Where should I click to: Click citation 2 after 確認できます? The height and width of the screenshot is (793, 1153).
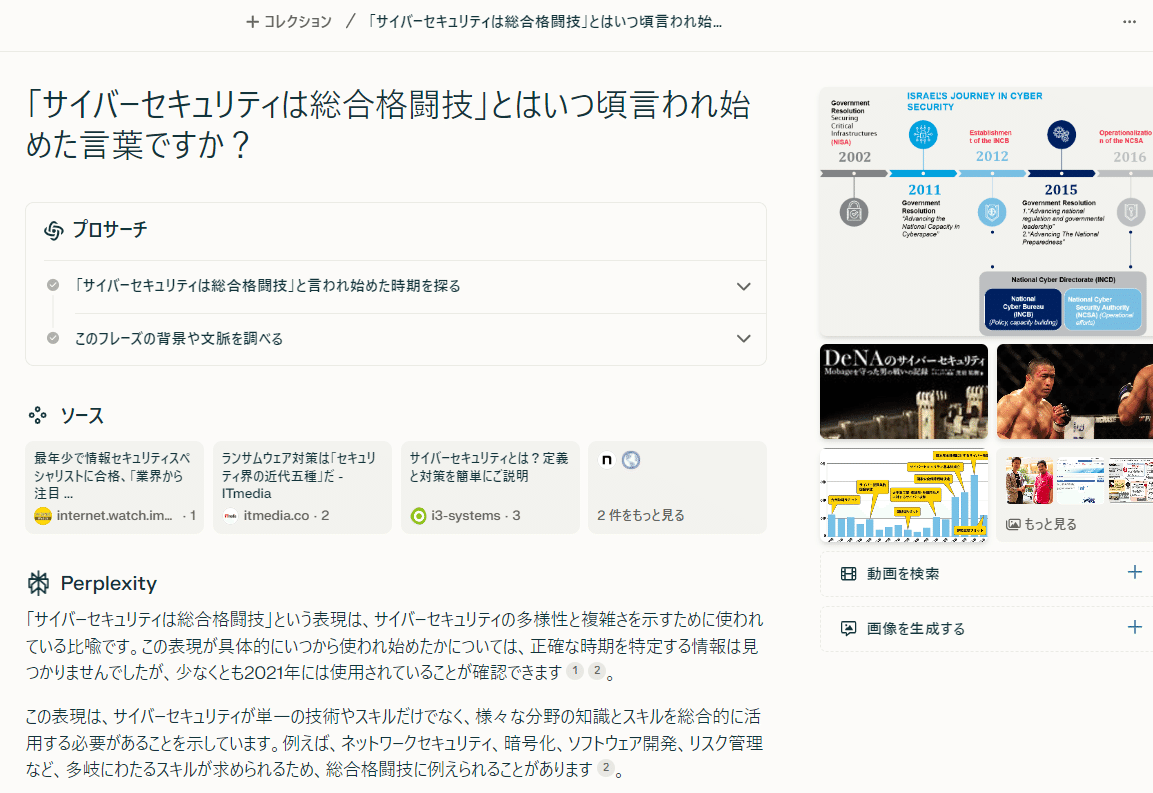(597, 671)
